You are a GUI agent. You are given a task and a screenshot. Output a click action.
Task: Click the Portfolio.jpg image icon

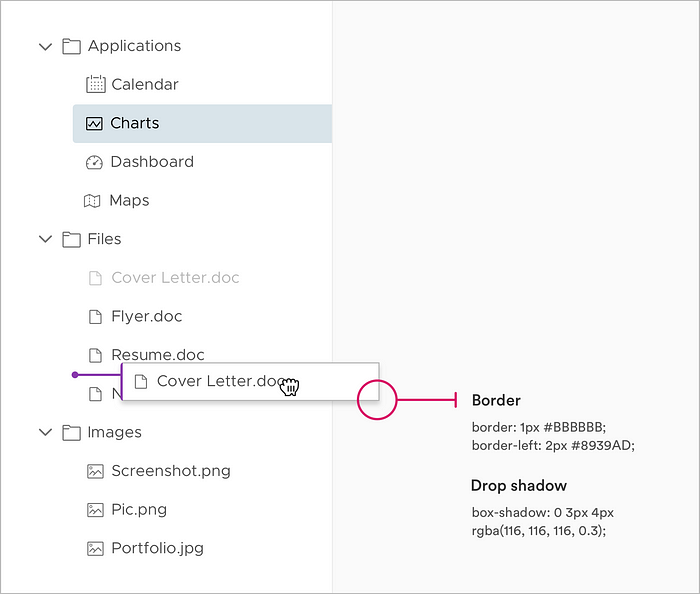[95, 548]
